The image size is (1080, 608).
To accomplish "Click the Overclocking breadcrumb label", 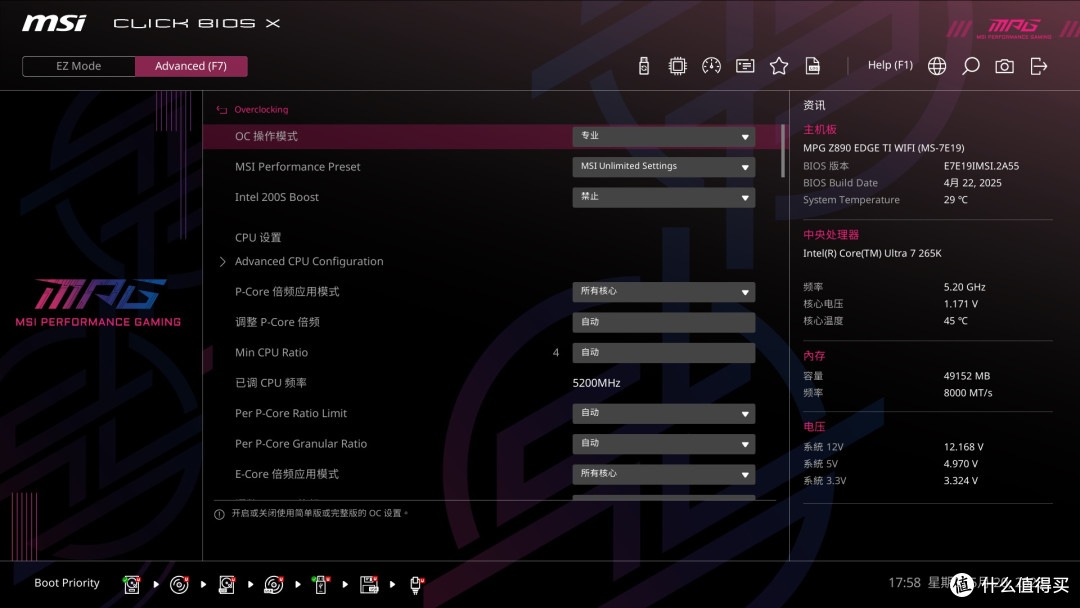I will (261, 109).
